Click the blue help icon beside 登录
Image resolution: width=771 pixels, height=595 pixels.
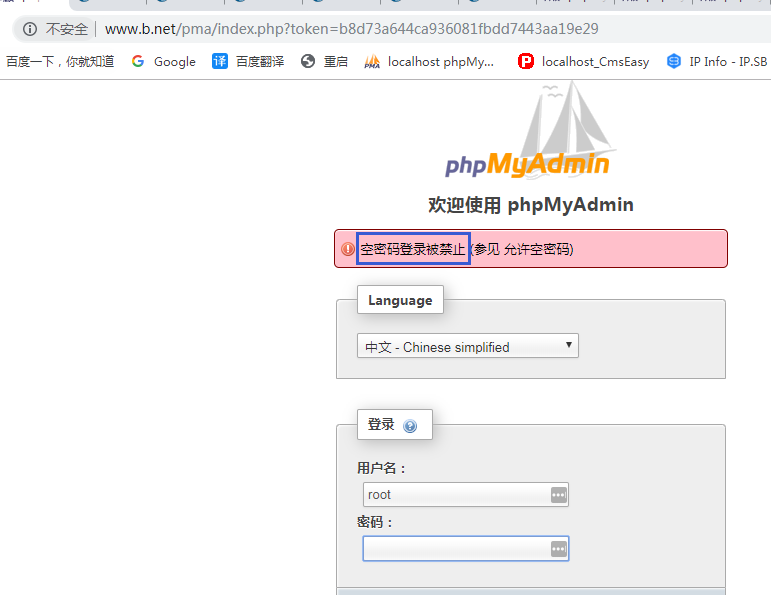[410, 425]
